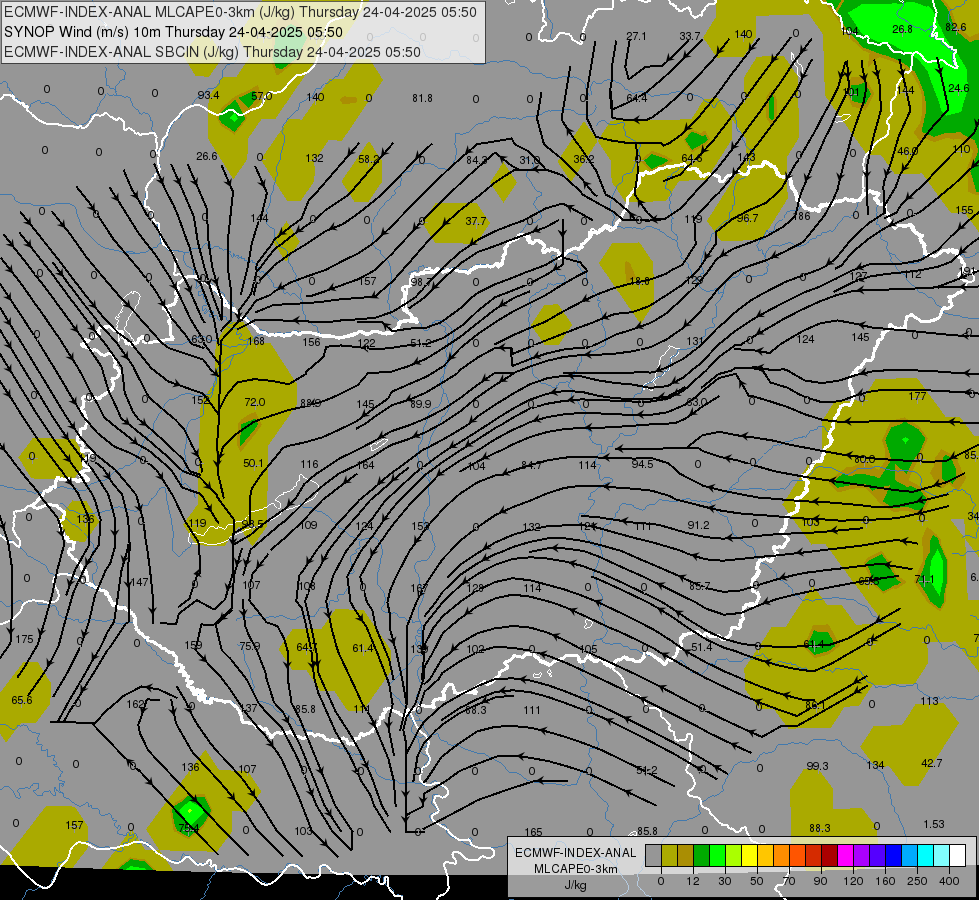Image resolution: width=979 pixels, height=900 pixels.
Task: Click the map value 37.7
Action: tap(475, 221)
